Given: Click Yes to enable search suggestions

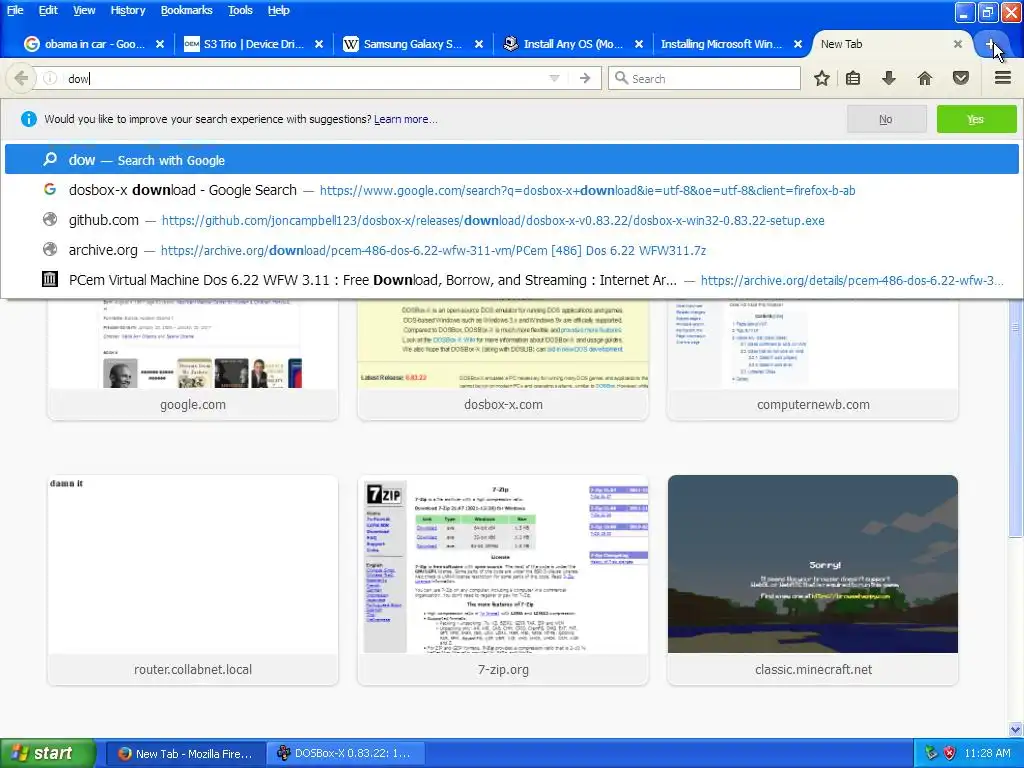Looking at the screenshot, I should pyautogui.click(x=976, y=120).
